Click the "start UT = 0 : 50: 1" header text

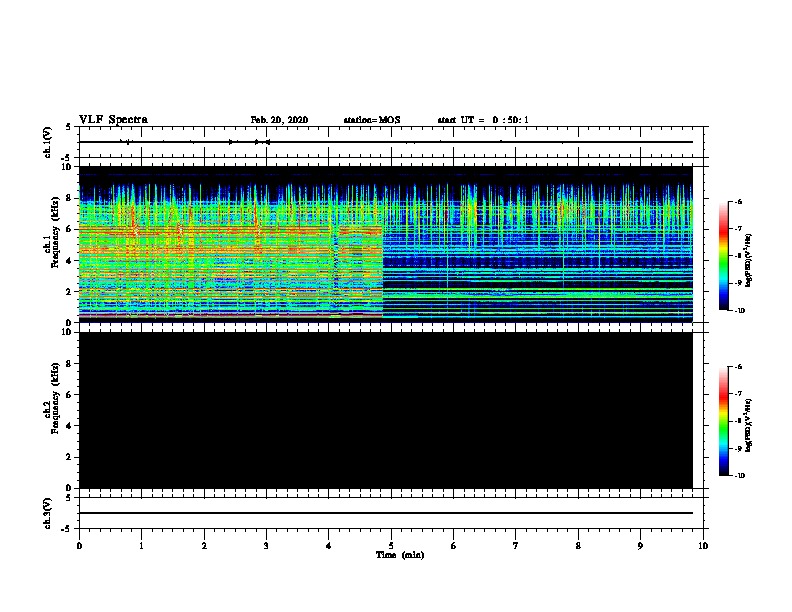(483, 120)
